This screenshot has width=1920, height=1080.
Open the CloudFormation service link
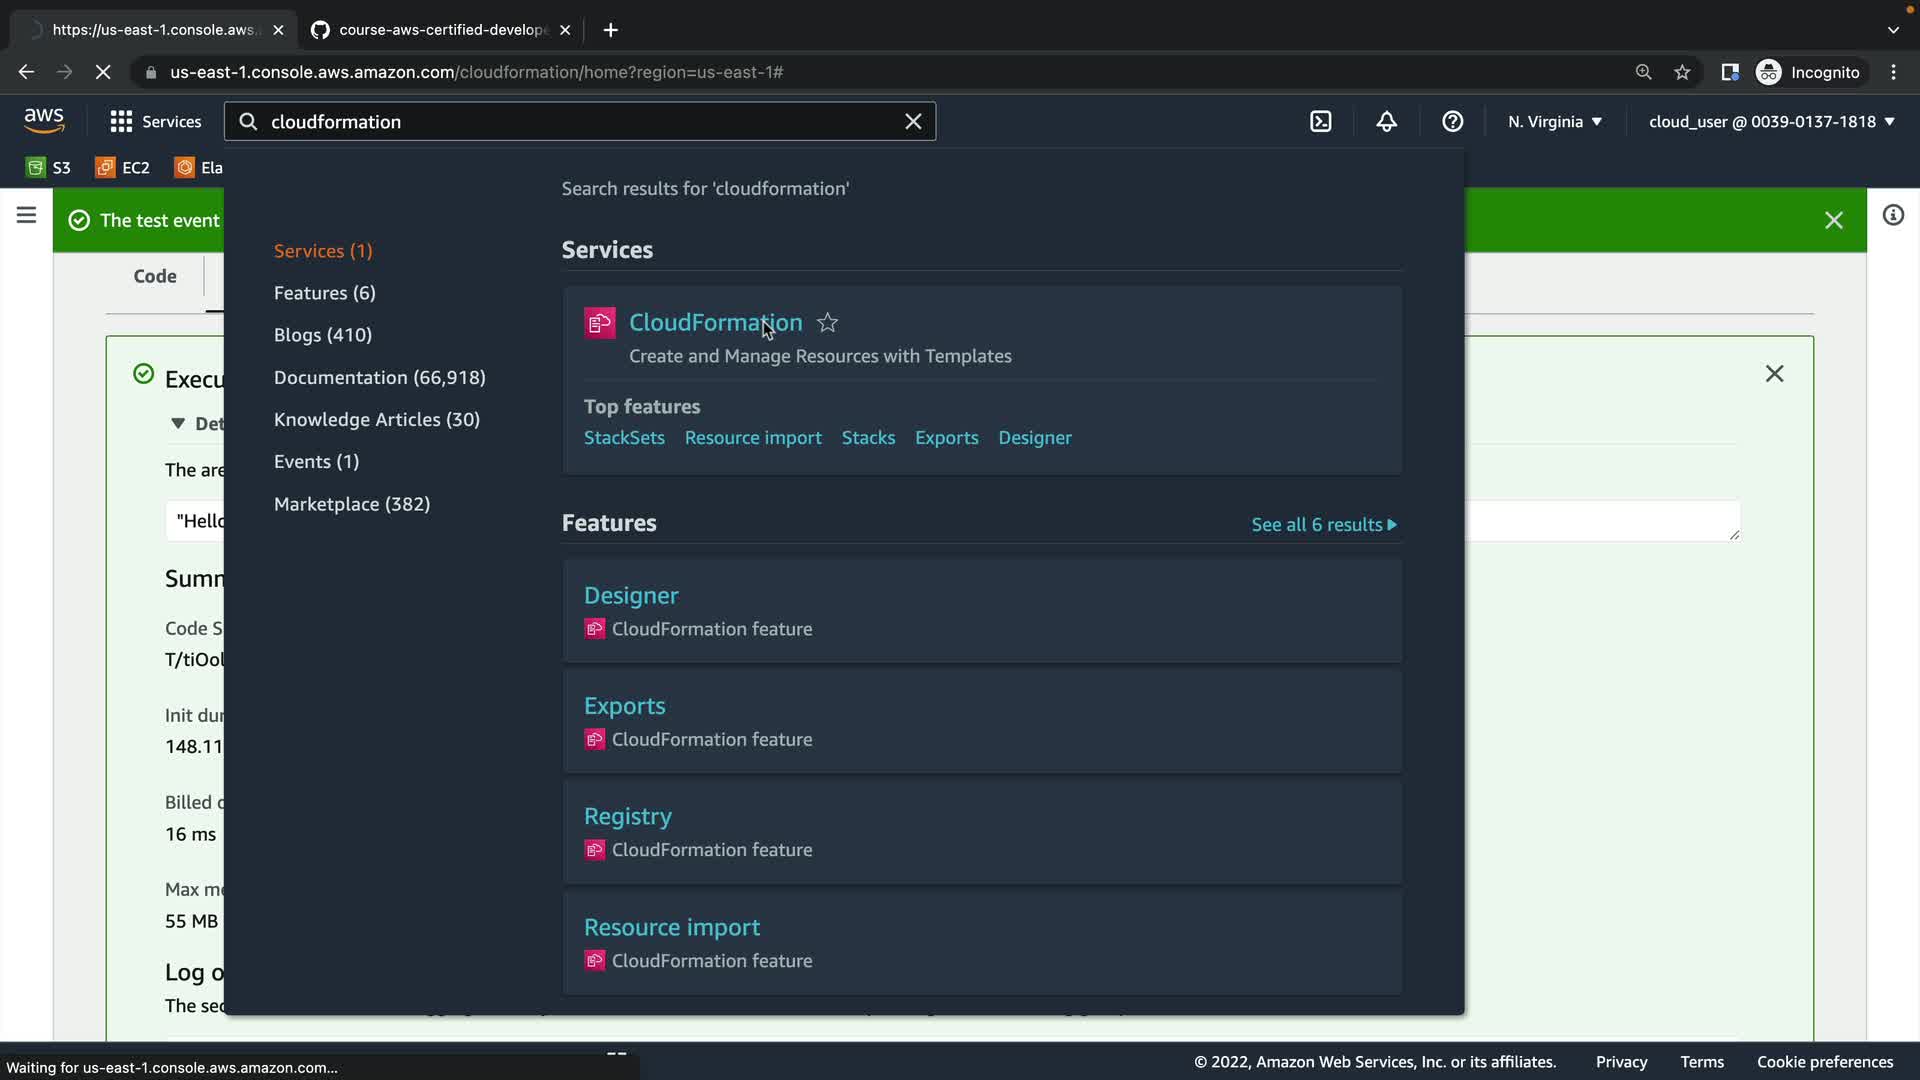click(715, 322)
